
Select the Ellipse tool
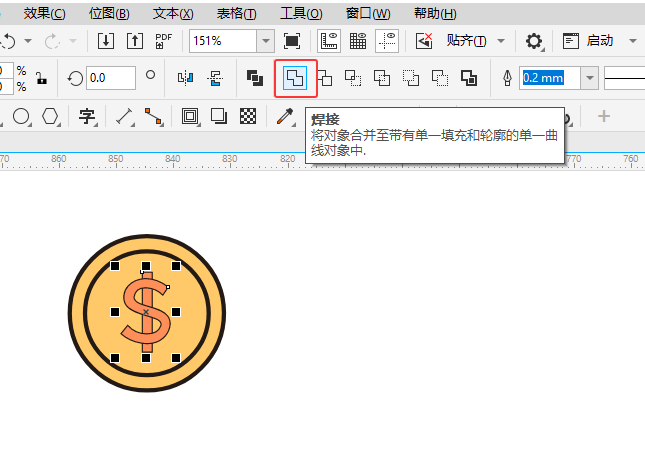tap(21, 116)
